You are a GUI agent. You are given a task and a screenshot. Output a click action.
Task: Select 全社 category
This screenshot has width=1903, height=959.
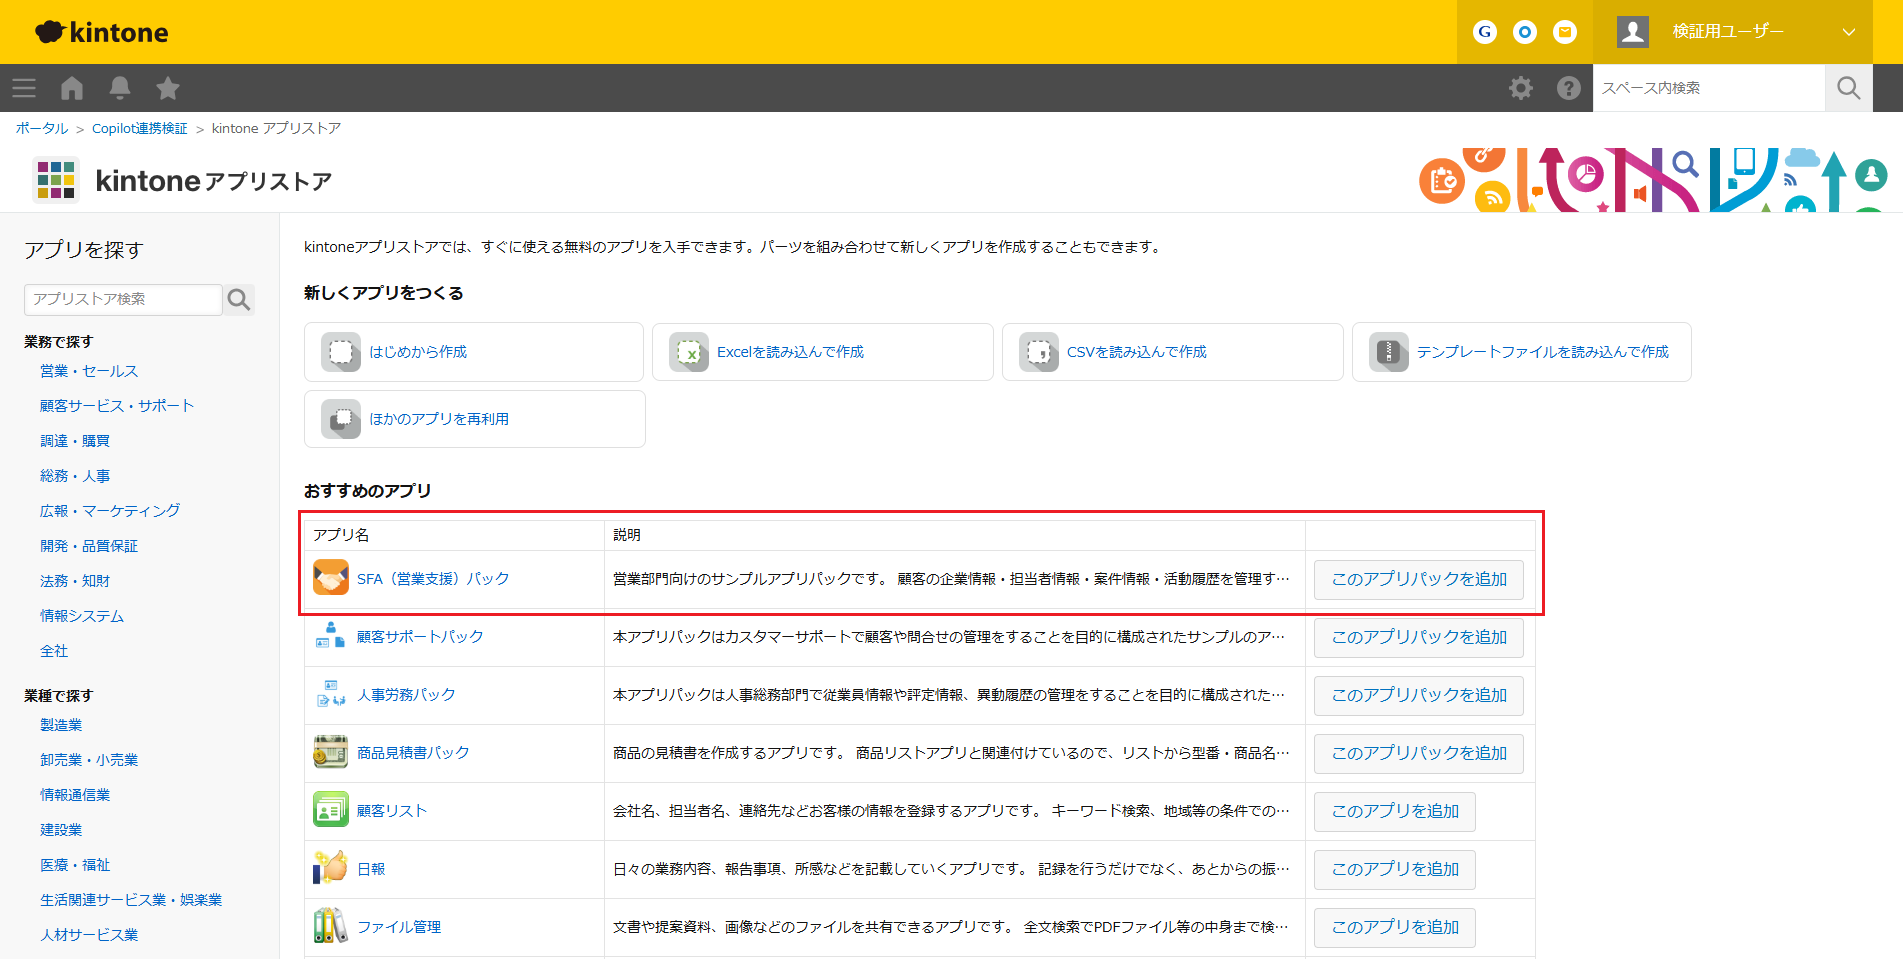(54, 651)
